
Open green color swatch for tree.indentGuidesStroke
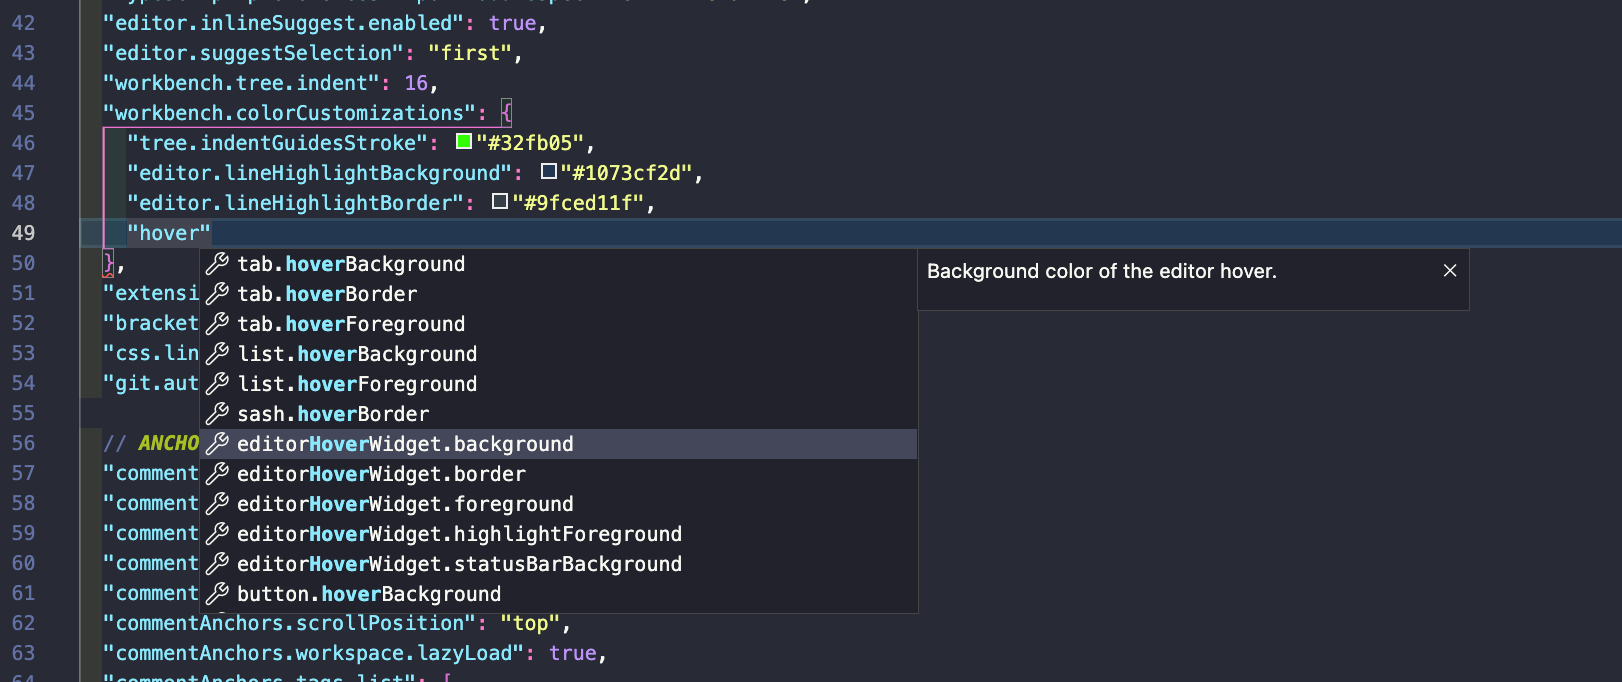[x=464, y=142]
